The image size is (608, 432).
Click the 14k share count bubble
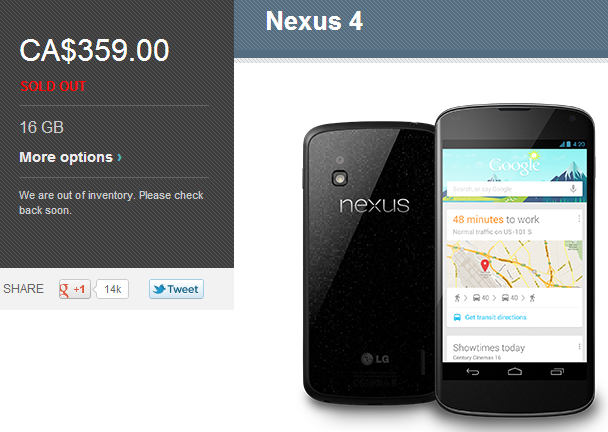(x=112, y=289)
